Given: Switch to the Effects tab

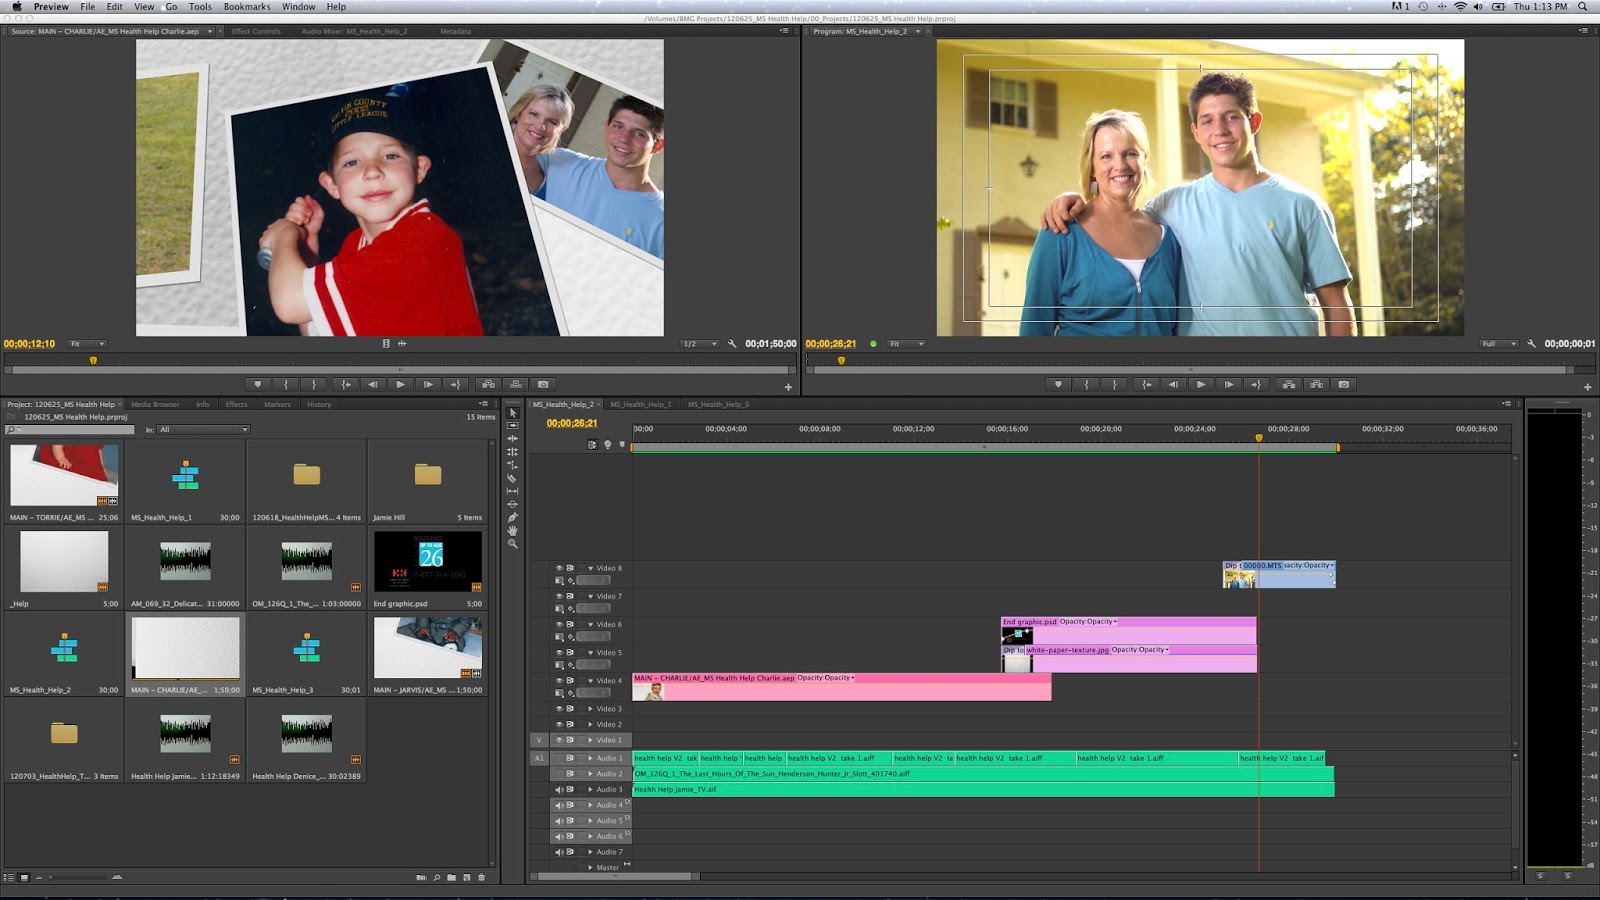Looking at the screenshot, I should click(236, 404).
